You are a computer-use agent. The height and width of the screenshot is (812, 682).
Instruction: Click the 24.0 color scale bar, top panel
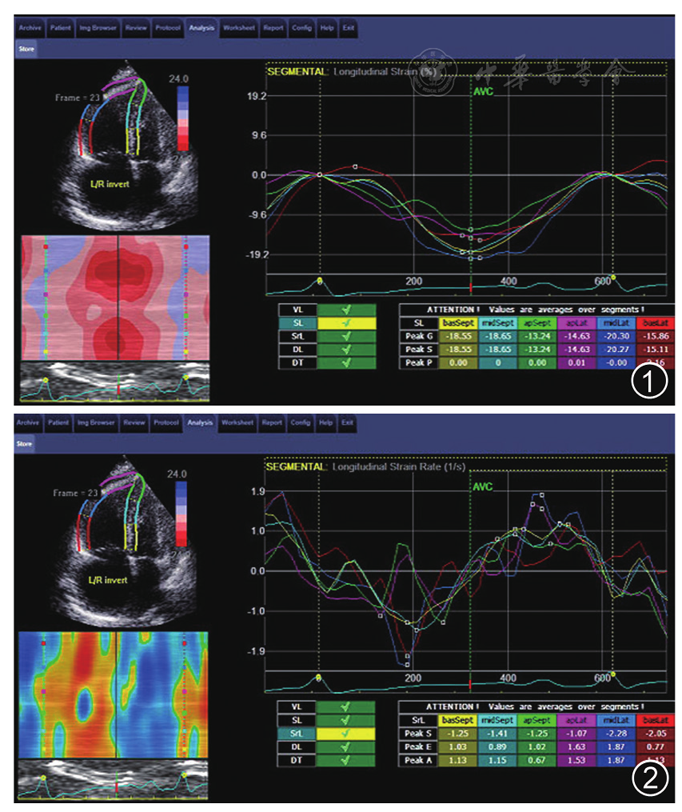coord(183,120)
